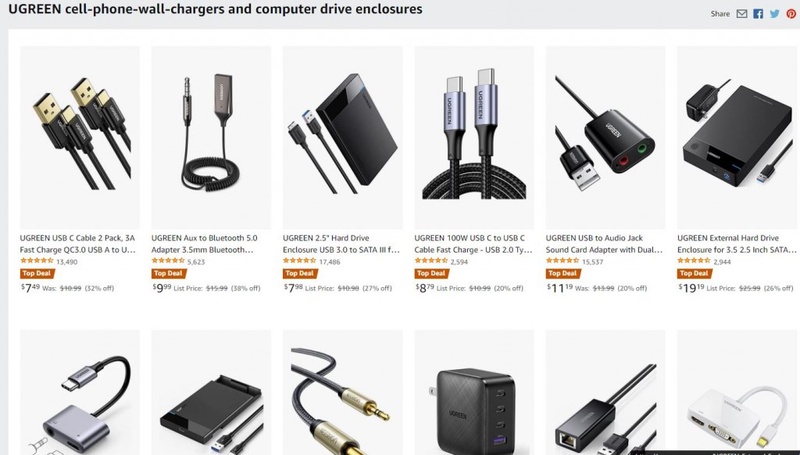The width and height of the screenshot is (800, 455).
Task: Click Top Deal badge on Bluetooth adapter
Action: pyautogui.click(x=168, y=273)
